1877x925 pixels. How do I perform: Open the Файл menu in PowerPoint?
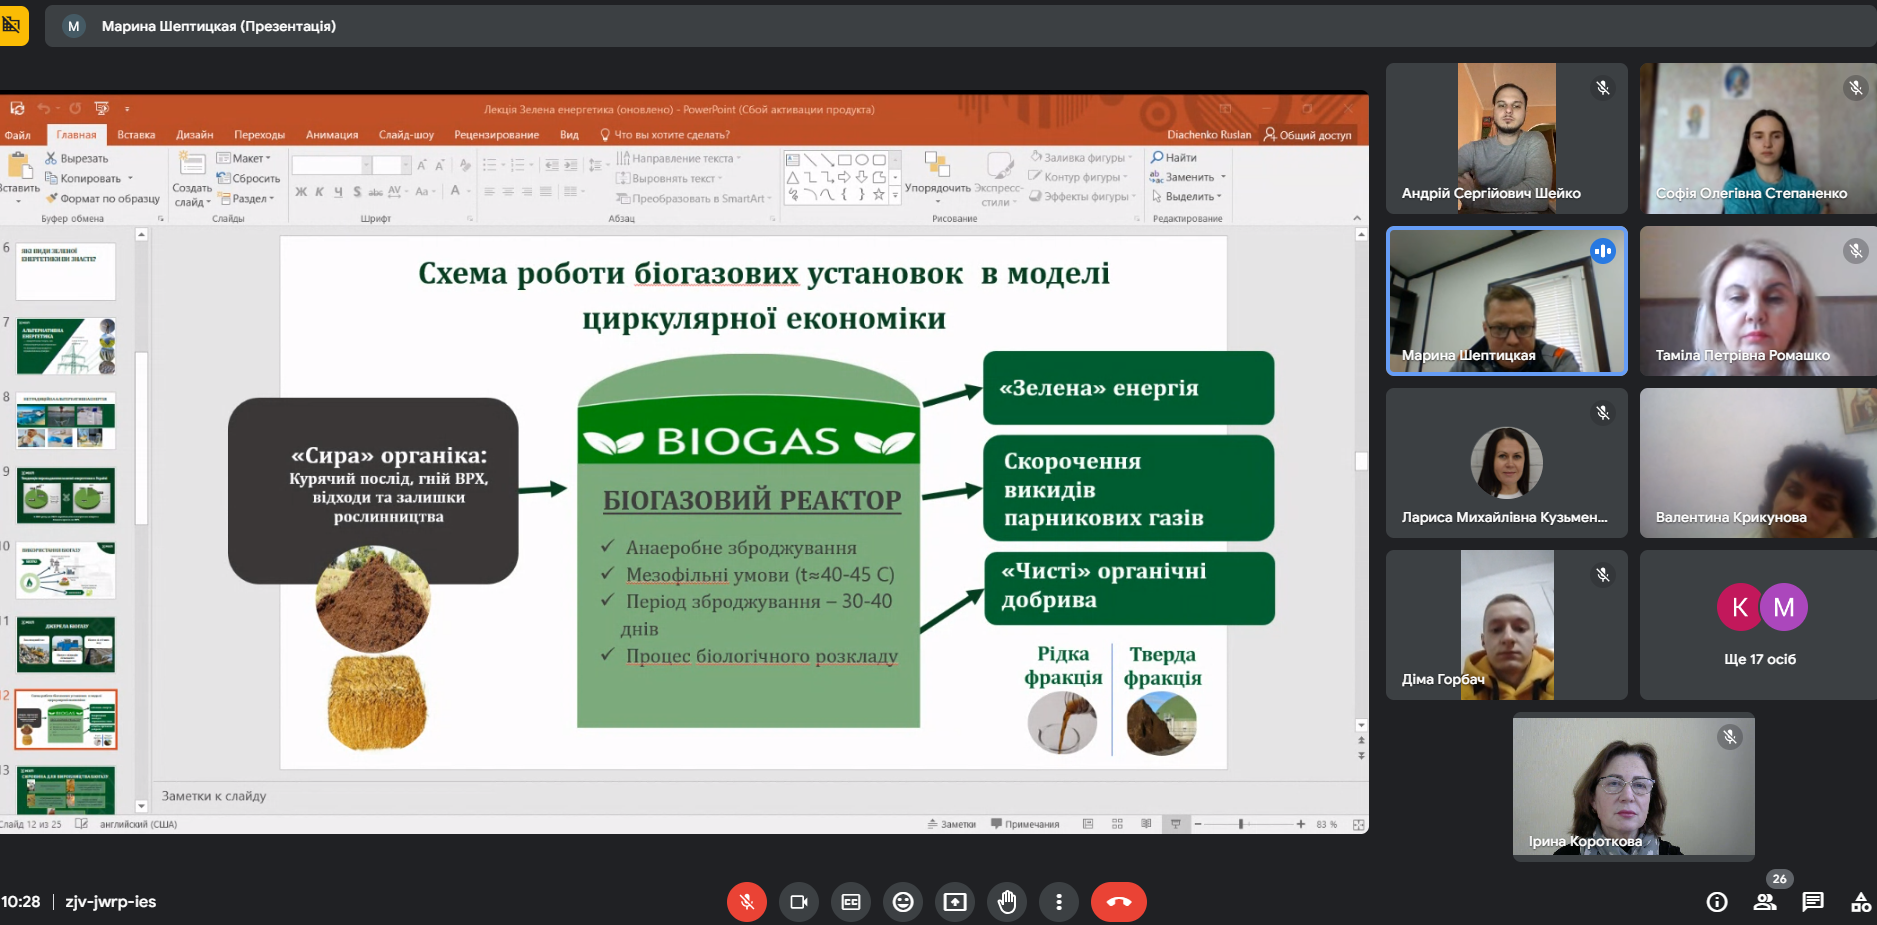click(x=17, y=135)
